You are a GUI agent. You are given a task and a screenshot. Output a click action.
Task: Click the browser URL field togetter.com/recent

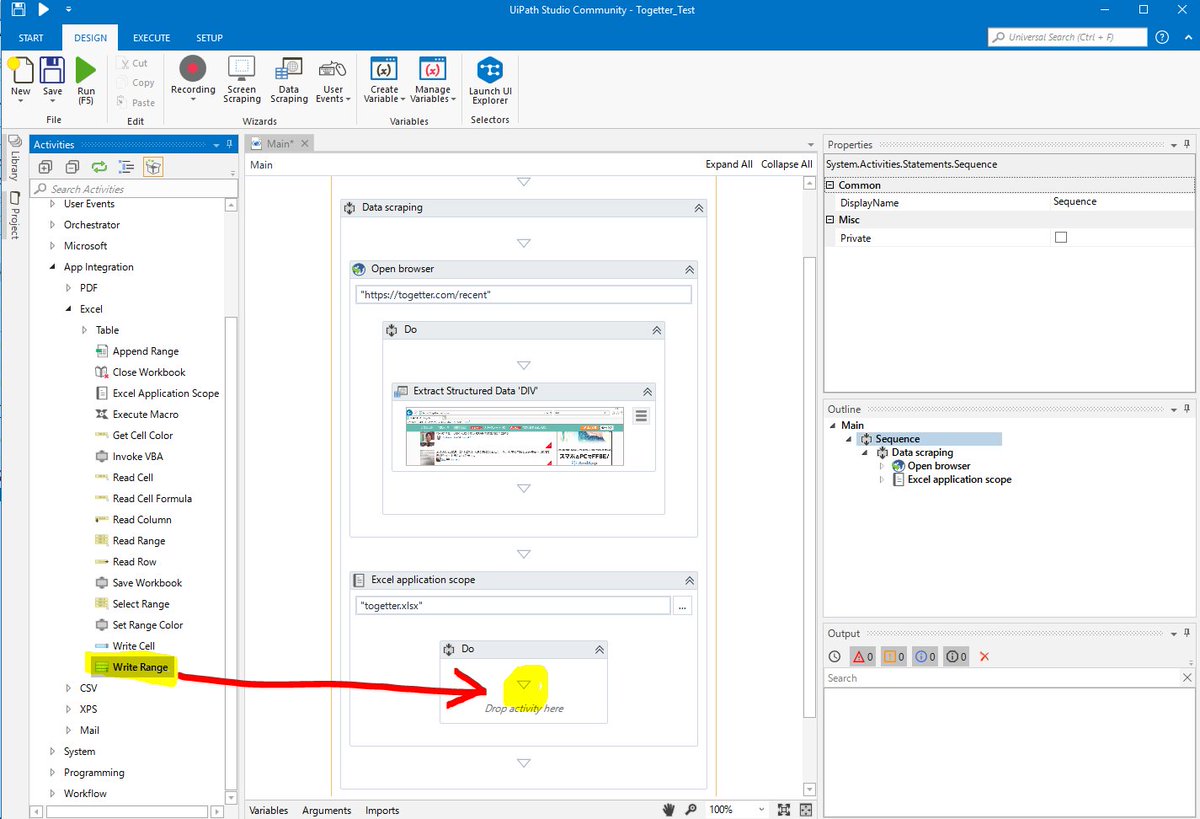tap(524, 294)
